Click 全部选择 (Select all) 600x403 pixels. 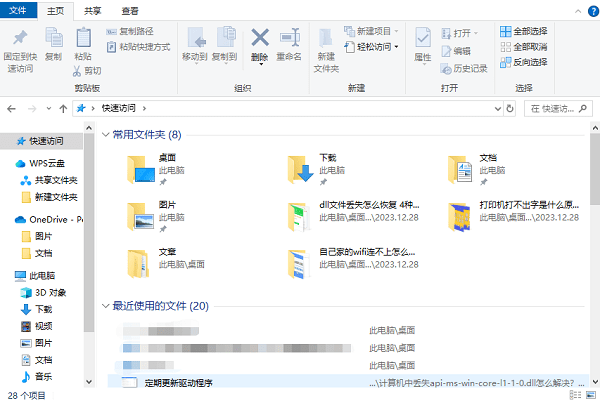(x=523, y=31)
